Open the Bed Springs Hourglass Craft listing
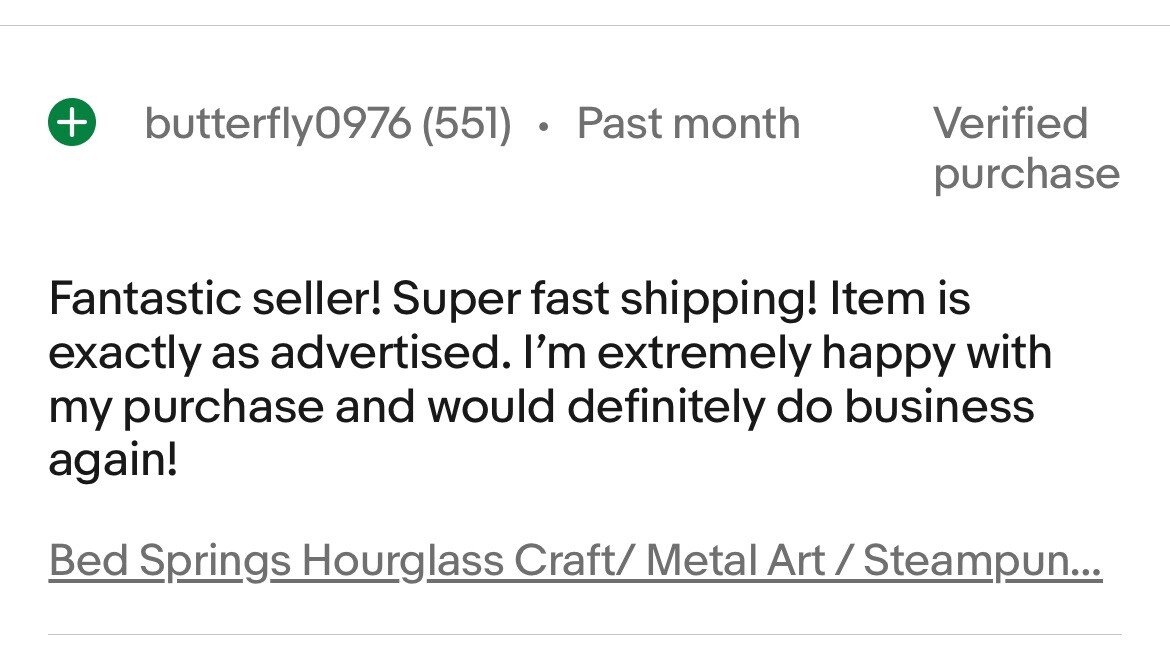The image size is (1170, 646). coord(574,560)
